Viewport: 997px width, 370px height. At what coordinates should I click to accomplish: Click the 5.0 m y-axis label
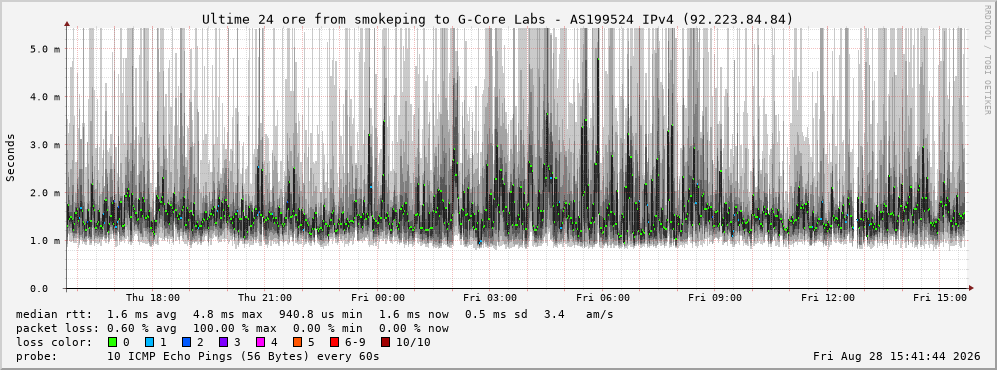click(45, 49)
